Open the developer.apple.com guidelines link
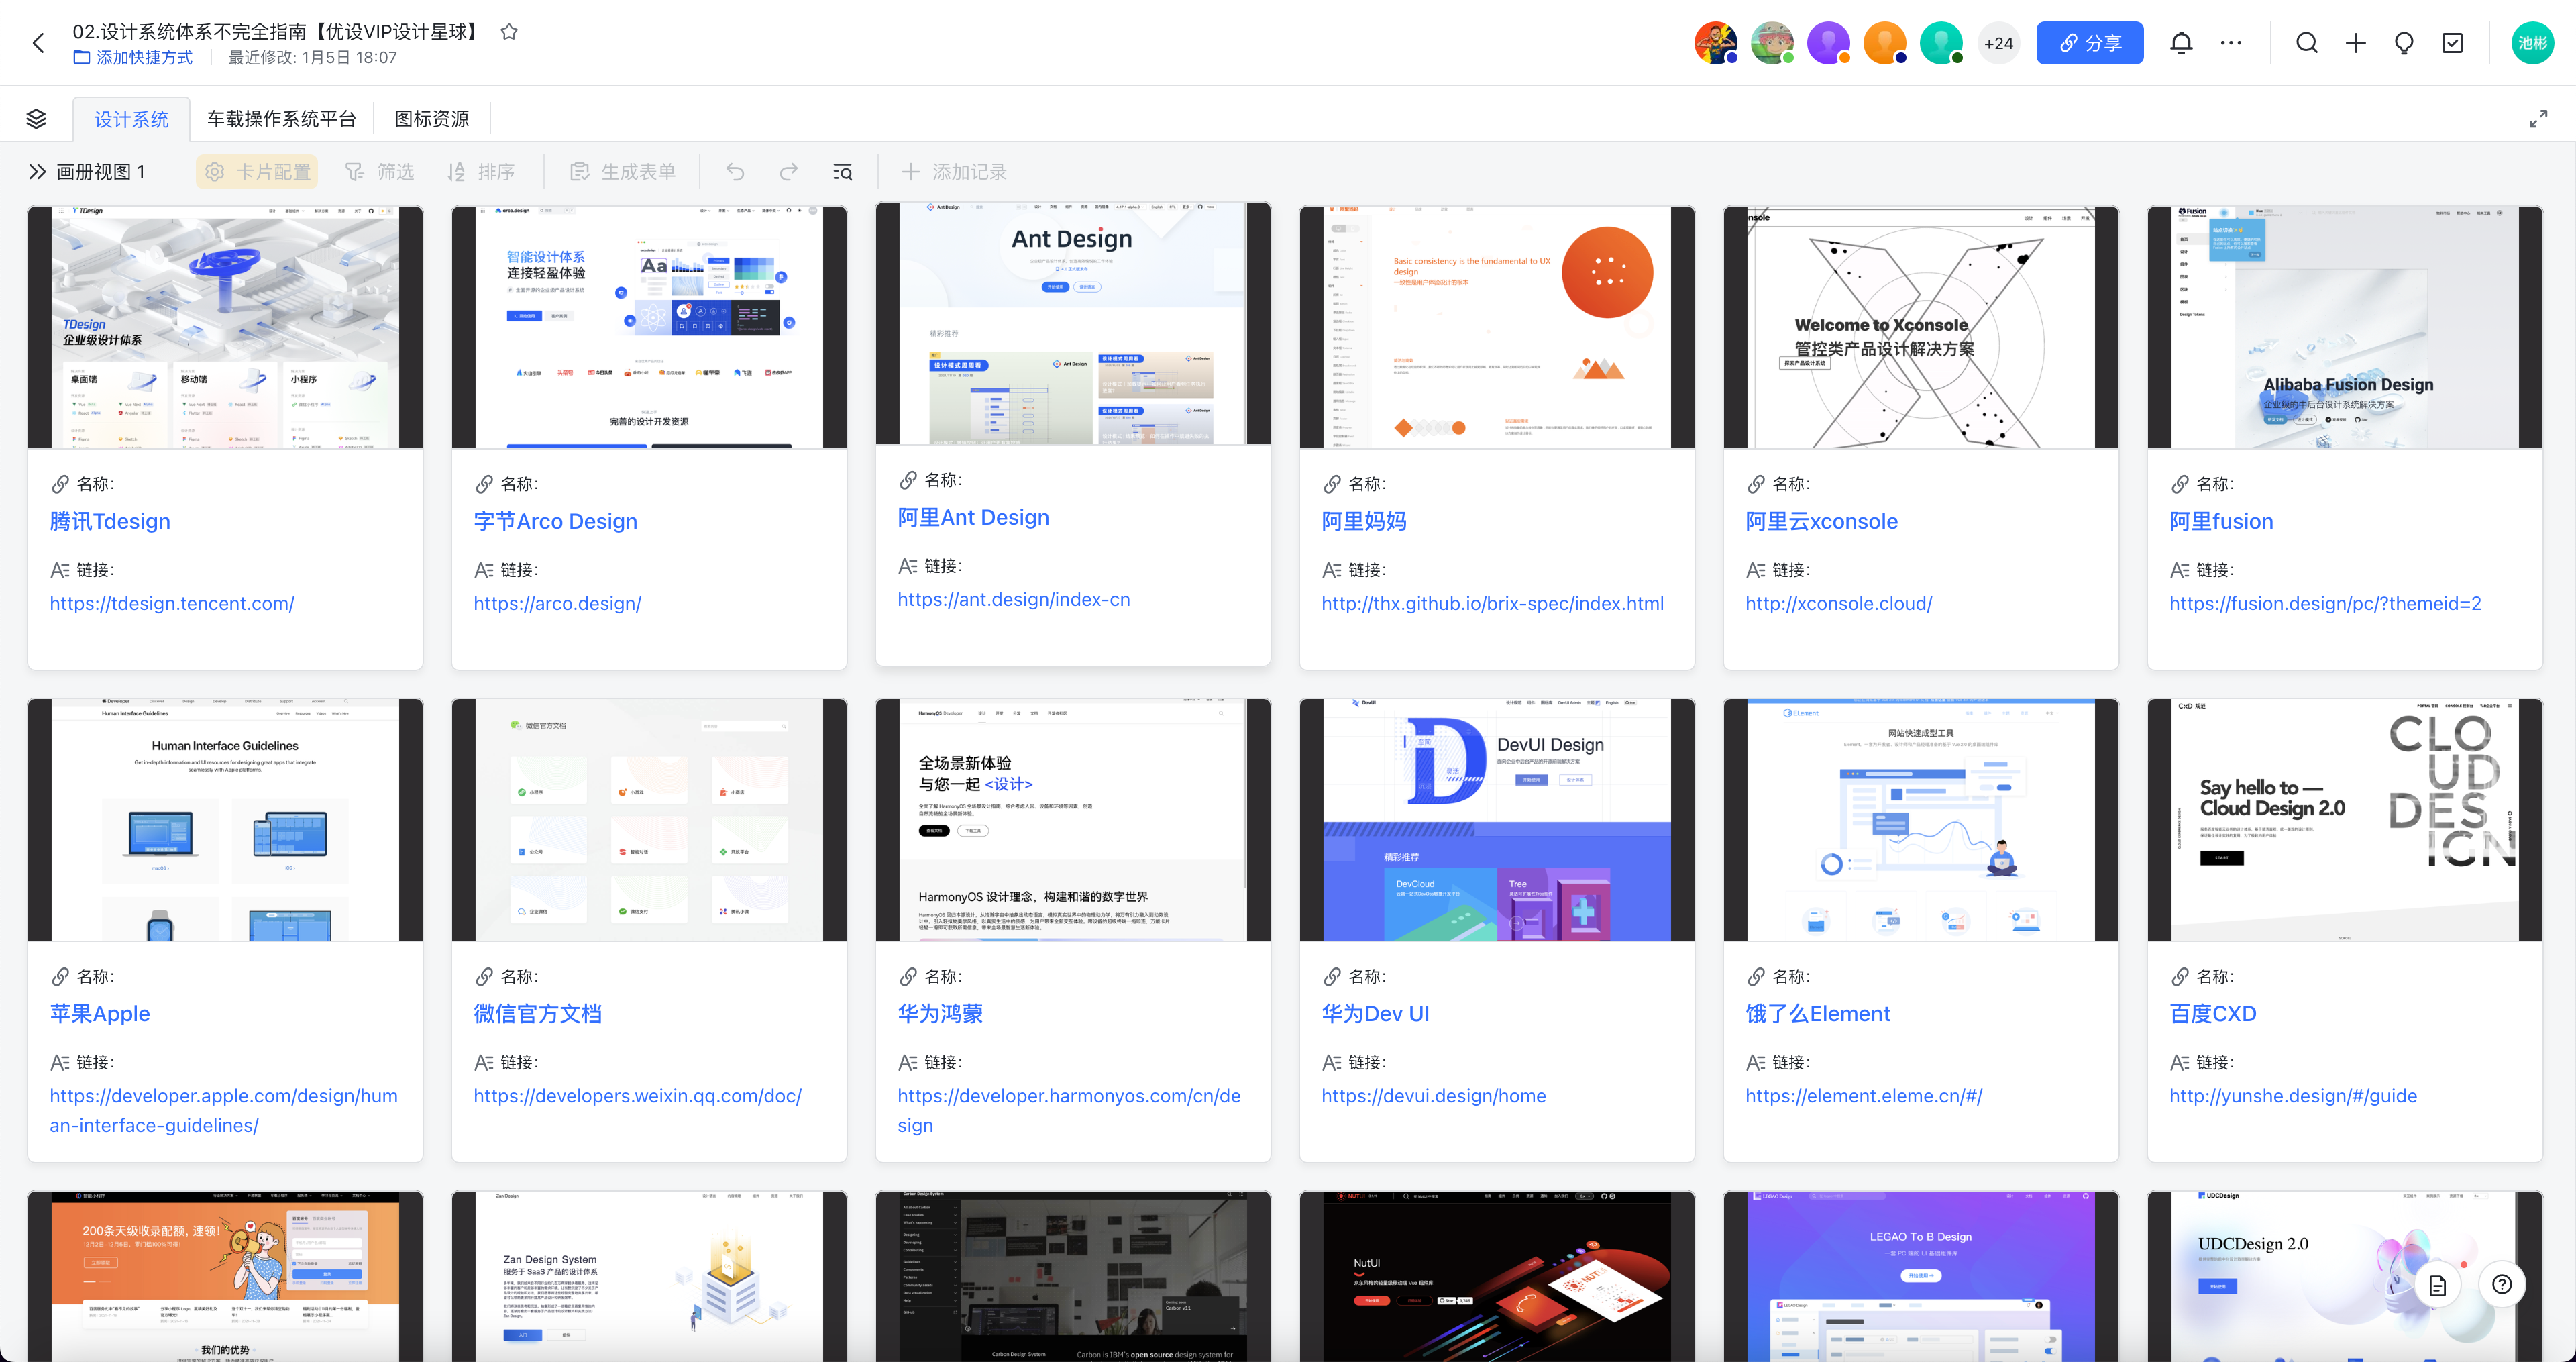This screenshot has height=1362, width=2576. pos(224,1110)
